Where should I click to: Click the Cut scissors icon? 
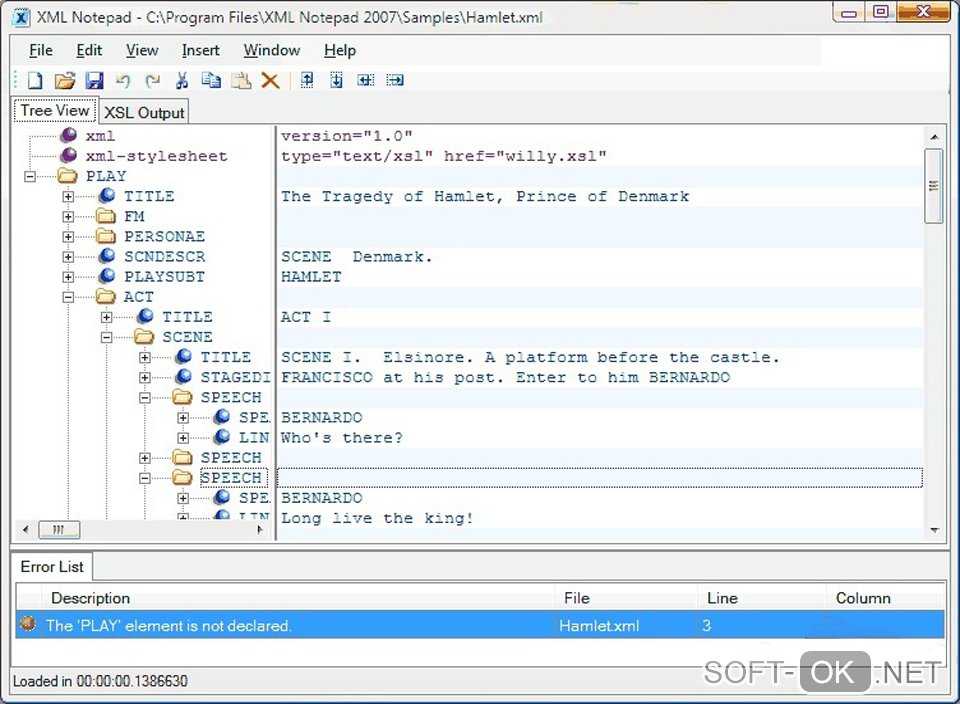point(182,81)
